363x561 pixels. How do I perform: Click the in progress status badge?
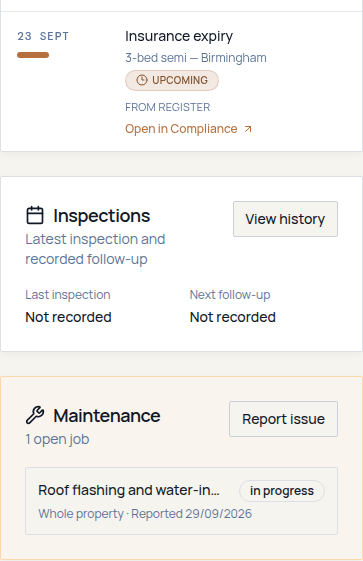pos(282,491)
